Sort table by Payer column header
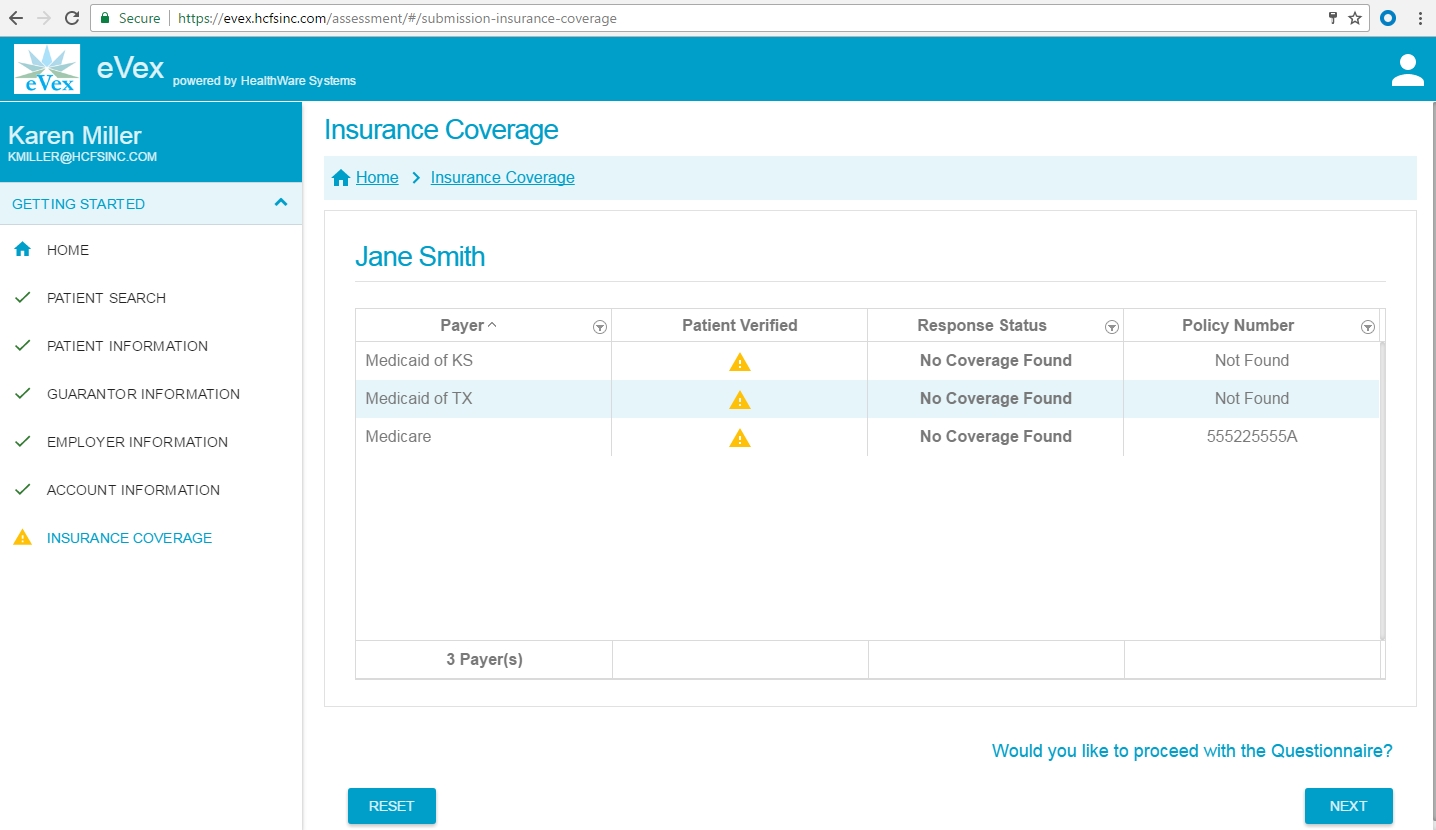 [x=462, y=326]
